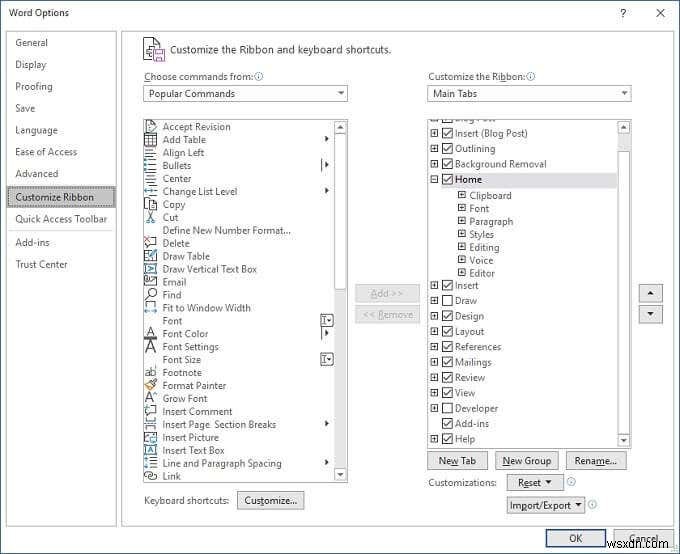680x554 pixels.
Task: Toggle the Background Removal checkbox
Action: click(447, 164)
